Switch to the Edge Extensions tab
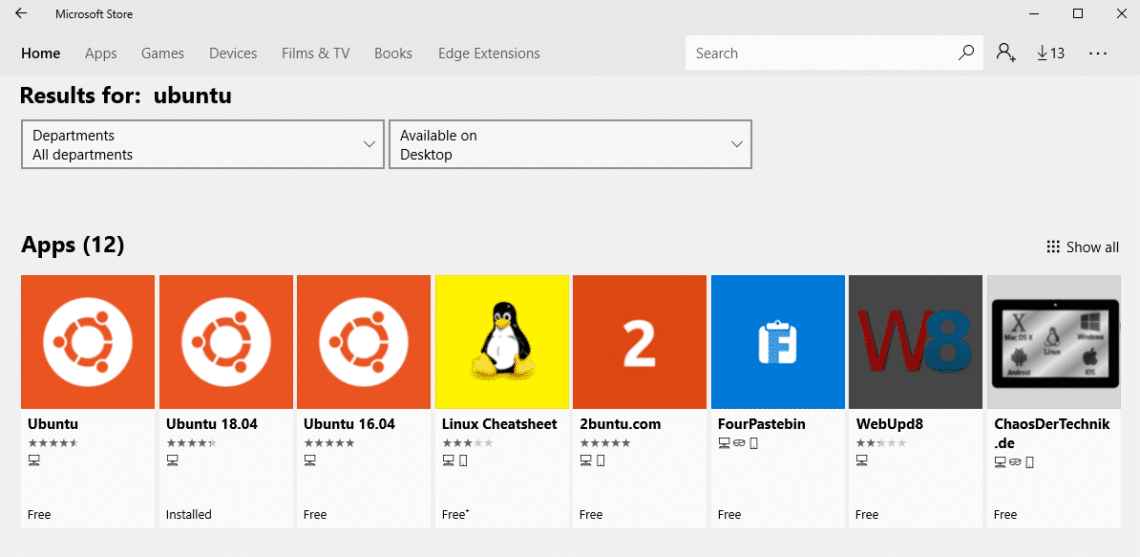The width and height of the screenshot is (1140, 557). pos(489,53)
